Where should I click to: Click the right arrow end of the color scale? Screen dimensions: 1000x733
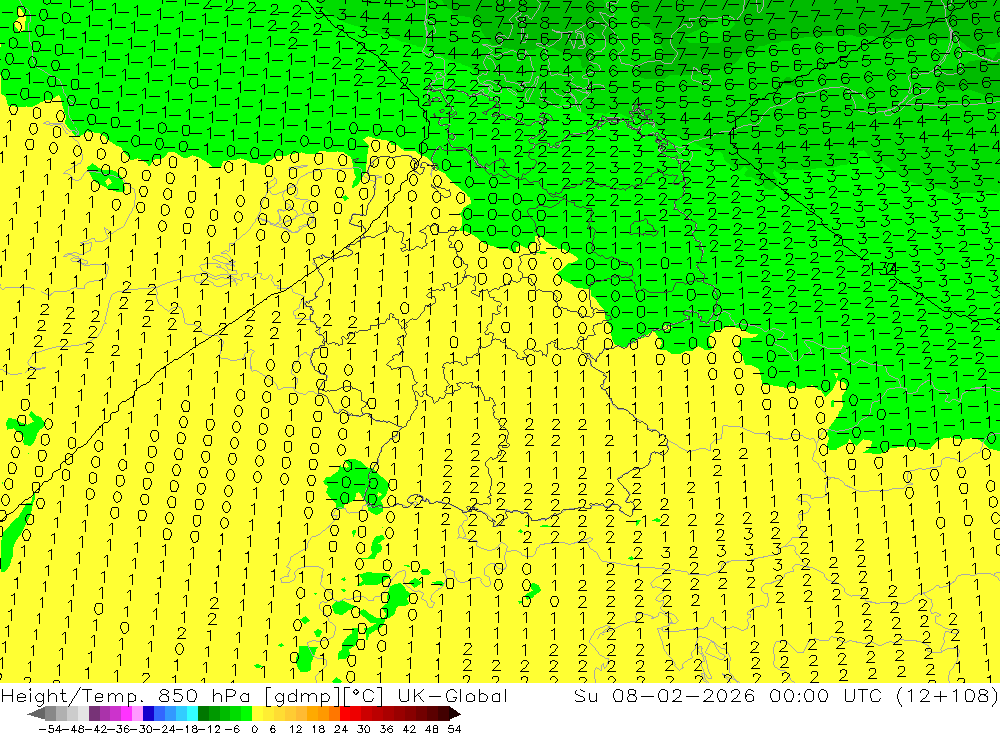(454, 713)
